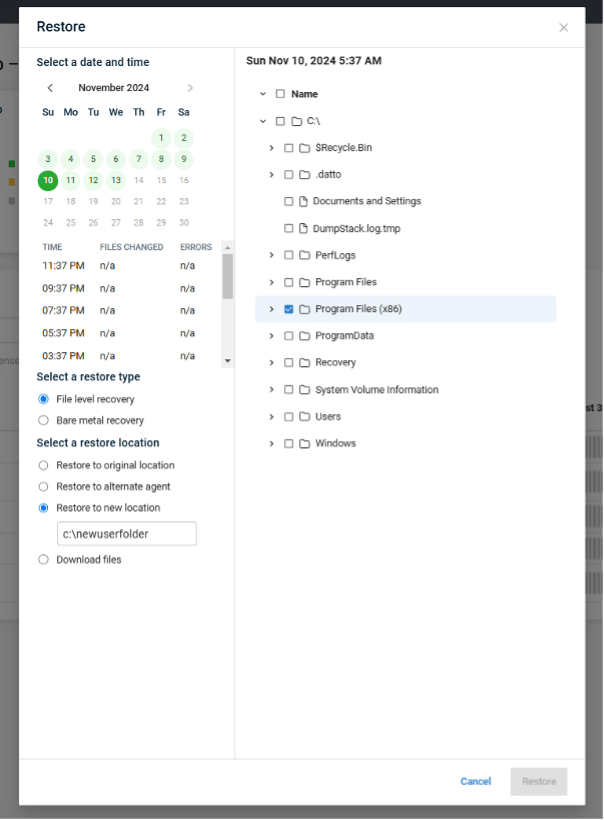
Task: Click the folder icon for Program Files (x86)
Action: [x=304, y=309]
